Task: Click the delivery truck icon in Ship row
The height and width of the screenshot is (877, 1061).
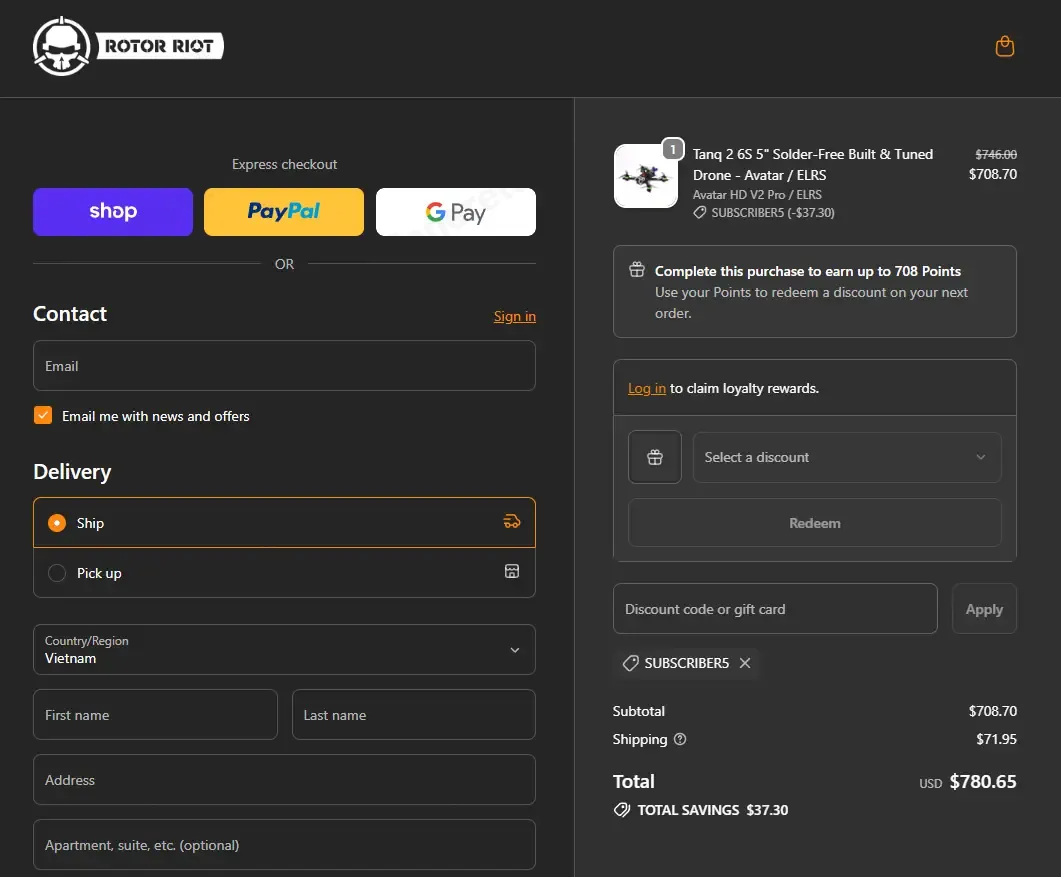Action: click(x=512, y=521)
